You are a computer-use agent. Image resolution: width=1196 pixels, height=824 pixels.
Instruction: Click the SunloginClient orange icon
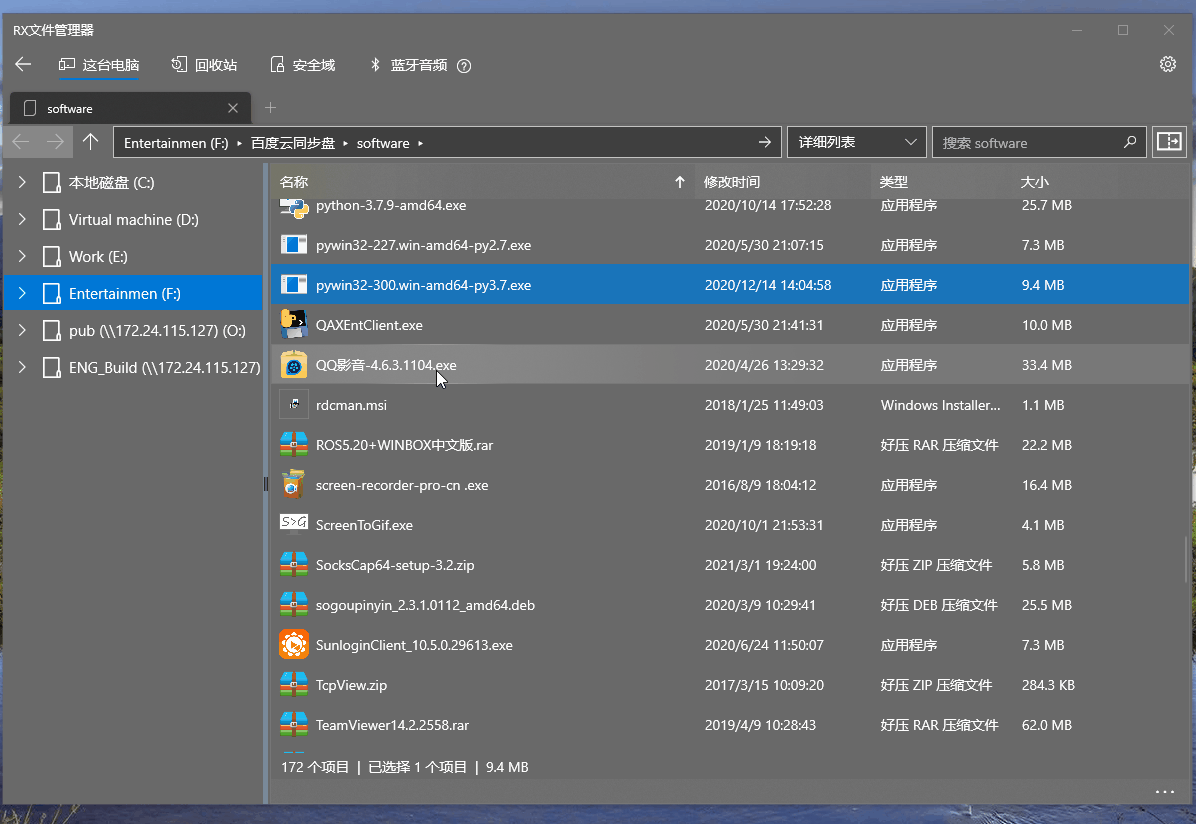pyautogui.click(x=294, y=645)
